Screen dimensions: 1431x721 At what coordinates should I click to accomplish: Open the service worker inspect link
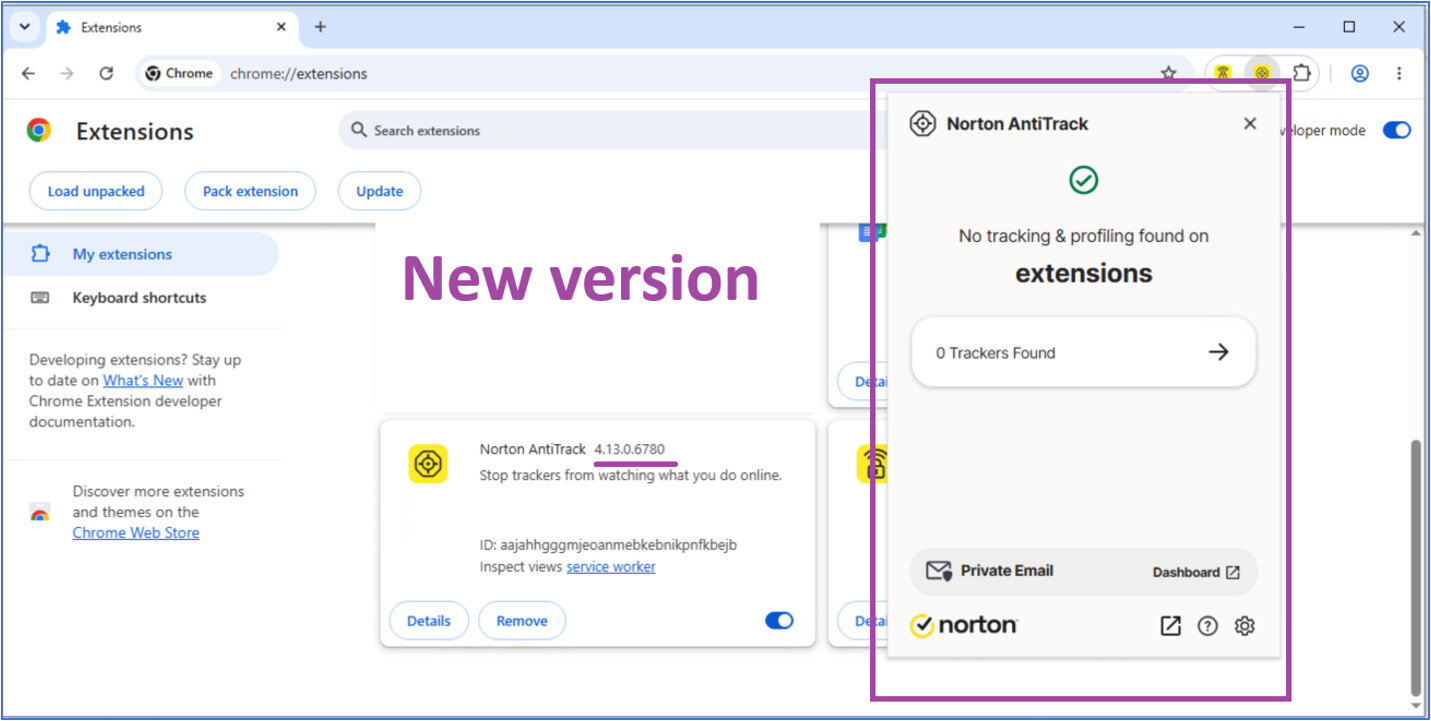pyautogui.click(x=611, y=567)
